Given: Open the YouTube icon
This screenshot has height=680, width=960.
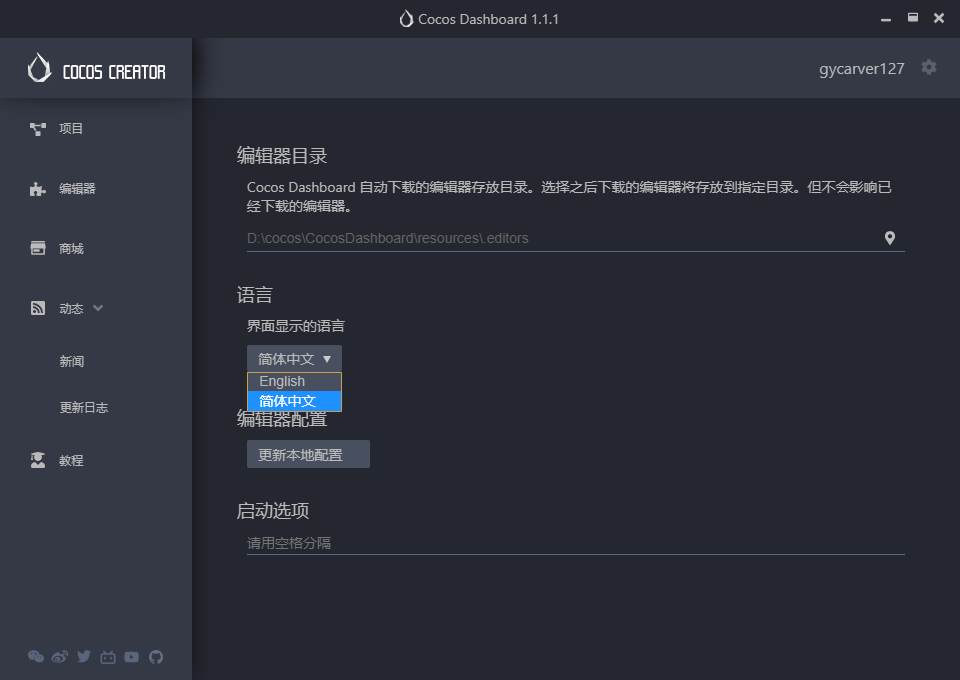Looking at the screenshot, I should [132, 657].
